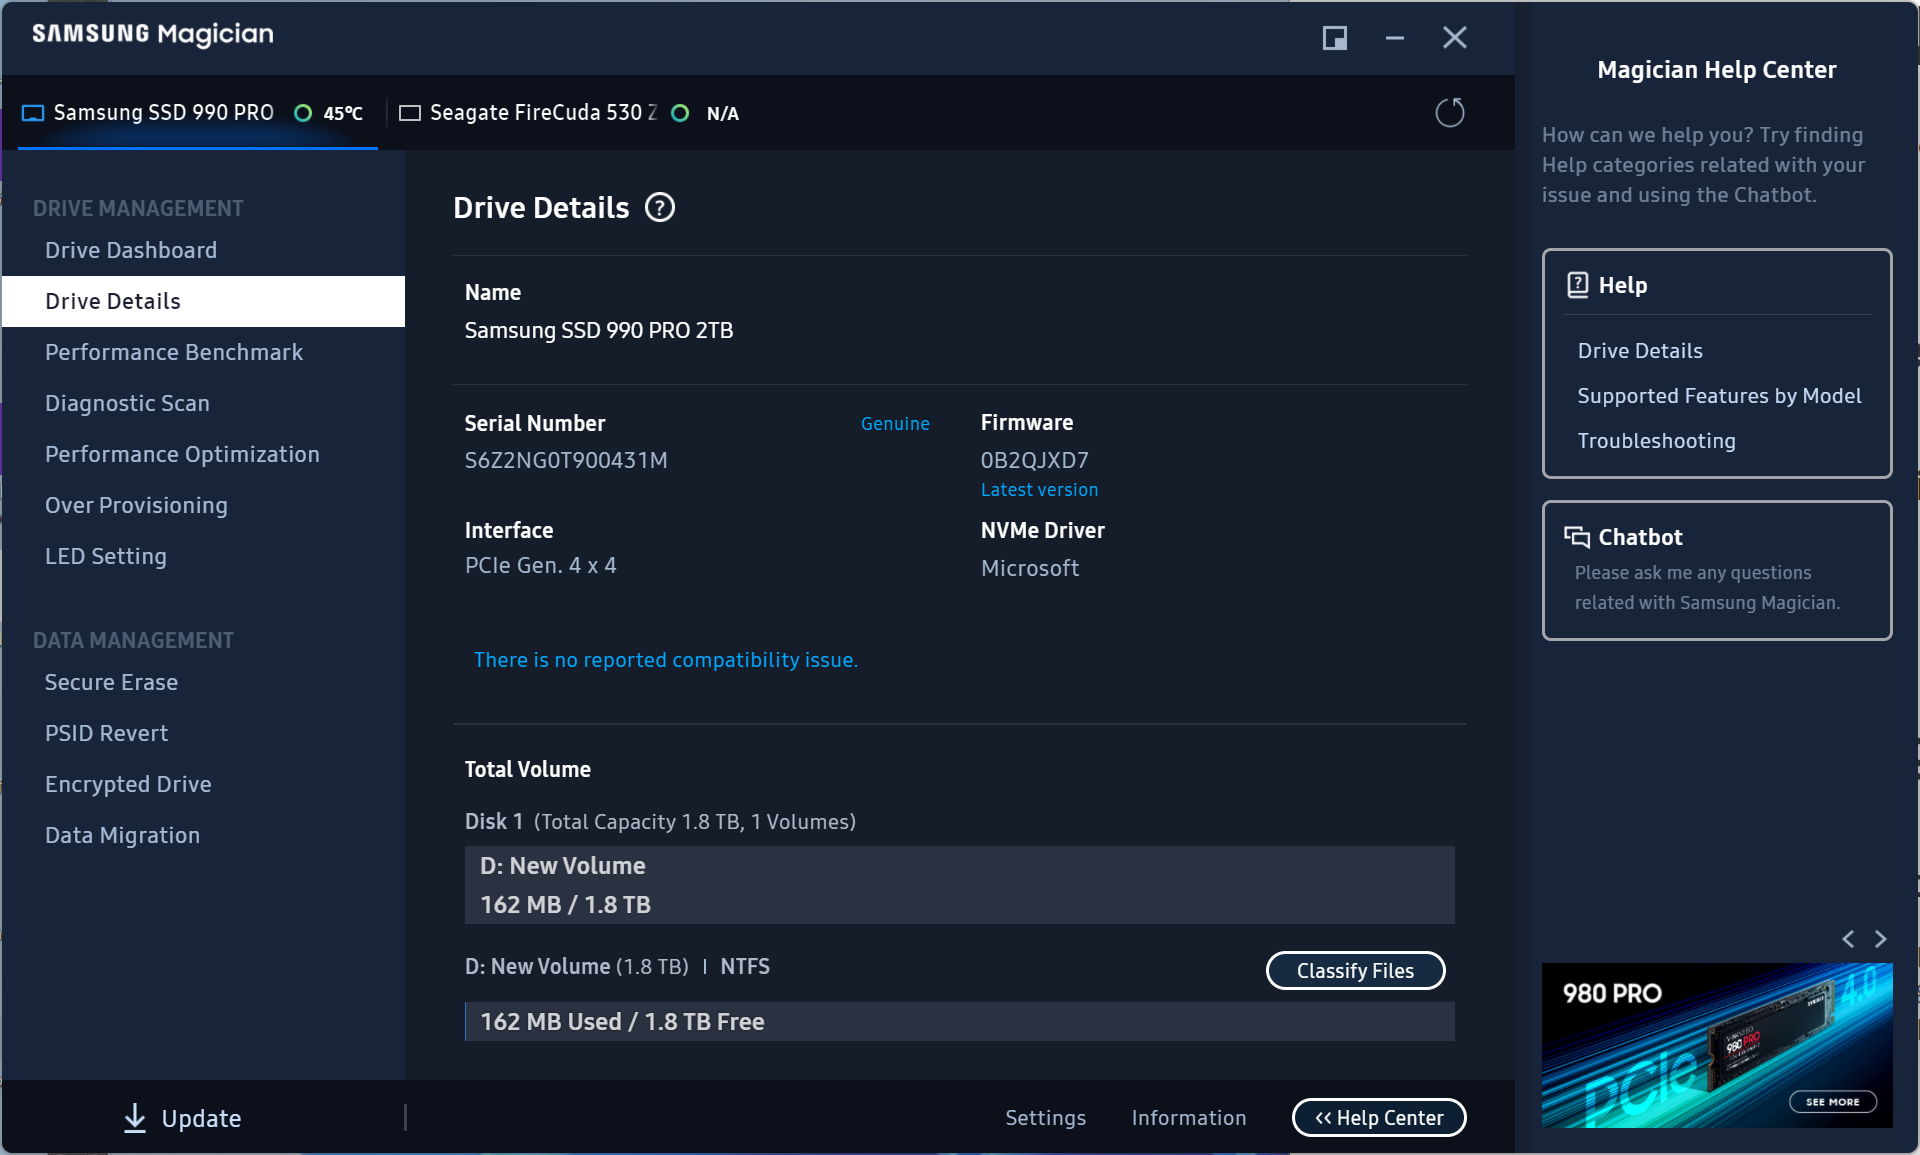Click the Chatbot speech bubble icon
This screenshot has width=1920, height=1155.
tap(1577, 537)
